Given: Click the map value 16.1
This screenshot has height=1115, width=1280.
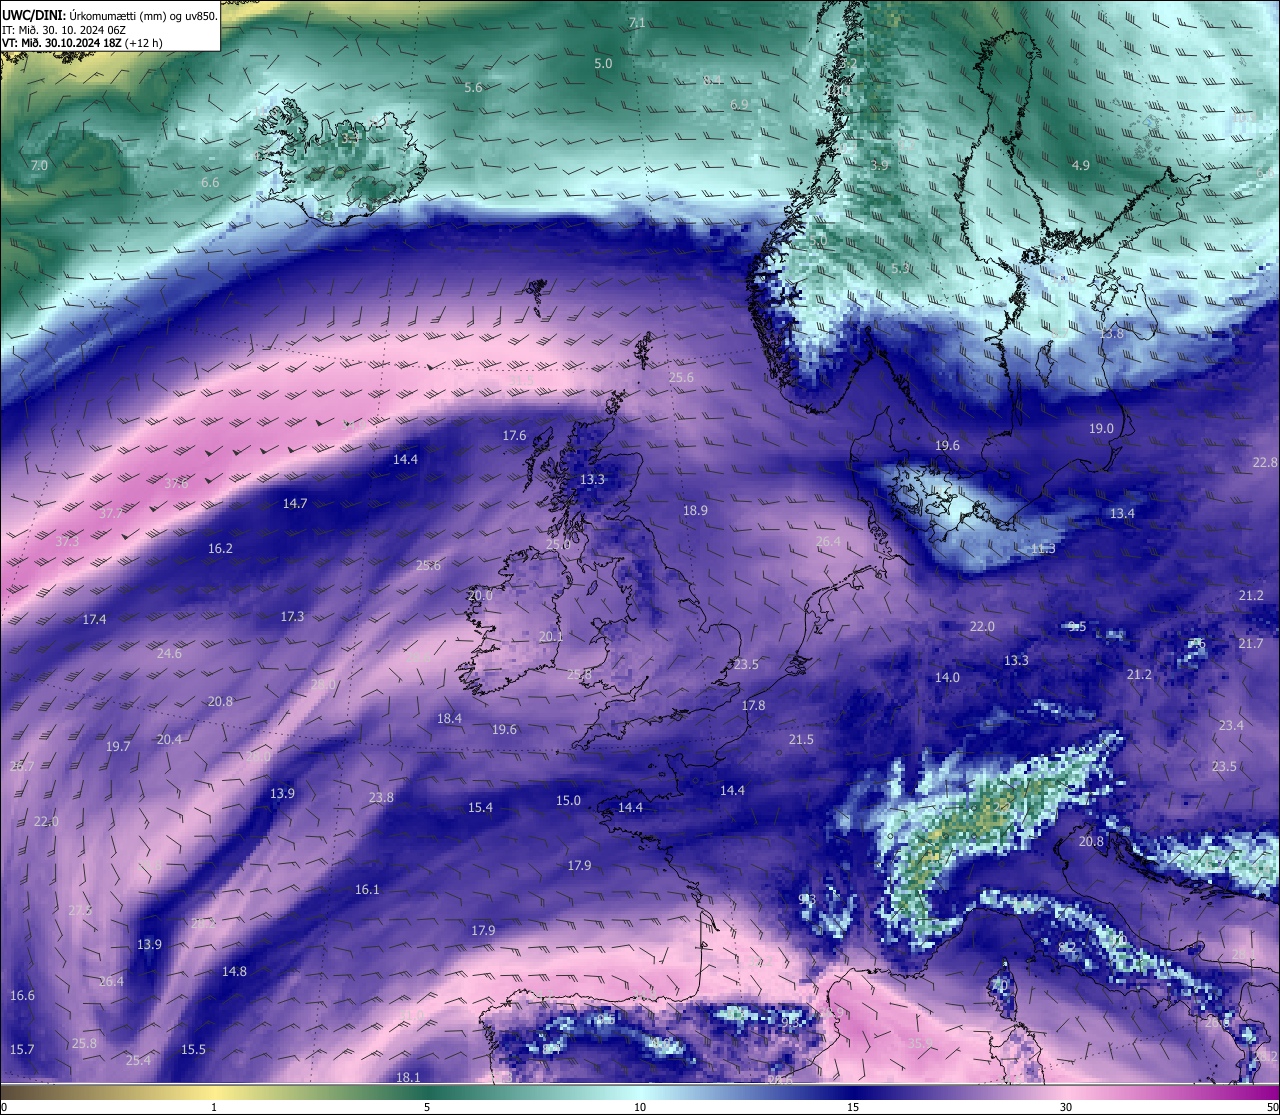Looking at the screenshot, I should [x=367, y=890].
